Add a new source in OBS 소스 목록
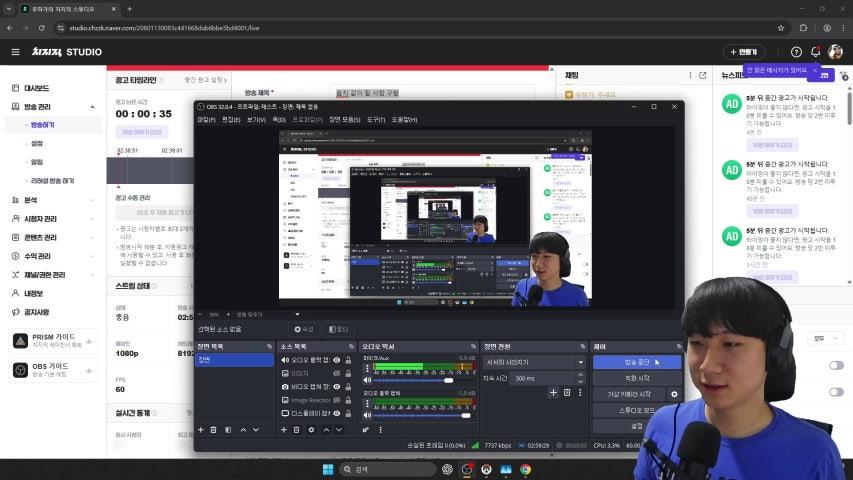This screenshot has height=480, width=853. [x=283, y=430]
